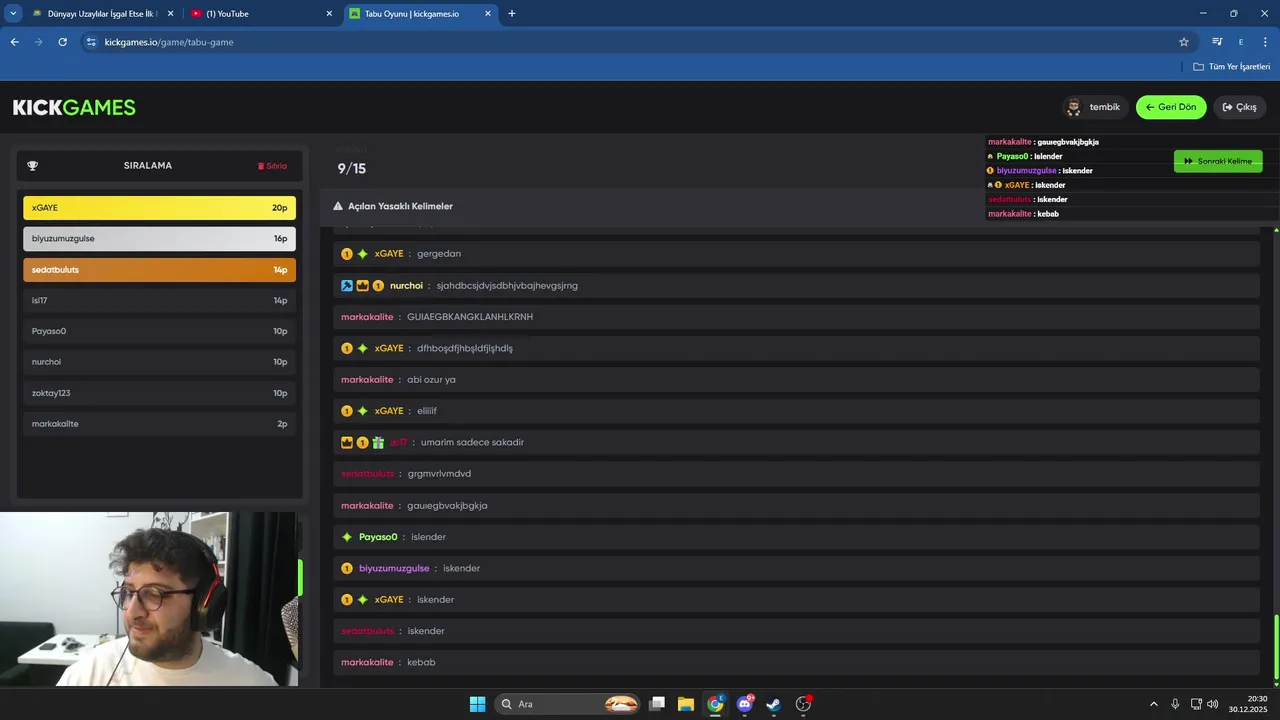This screenshot has height=720, width=1280.
Task: Click the trophy icon beside SIRALAMA
Action: click(x=32, y=166)
